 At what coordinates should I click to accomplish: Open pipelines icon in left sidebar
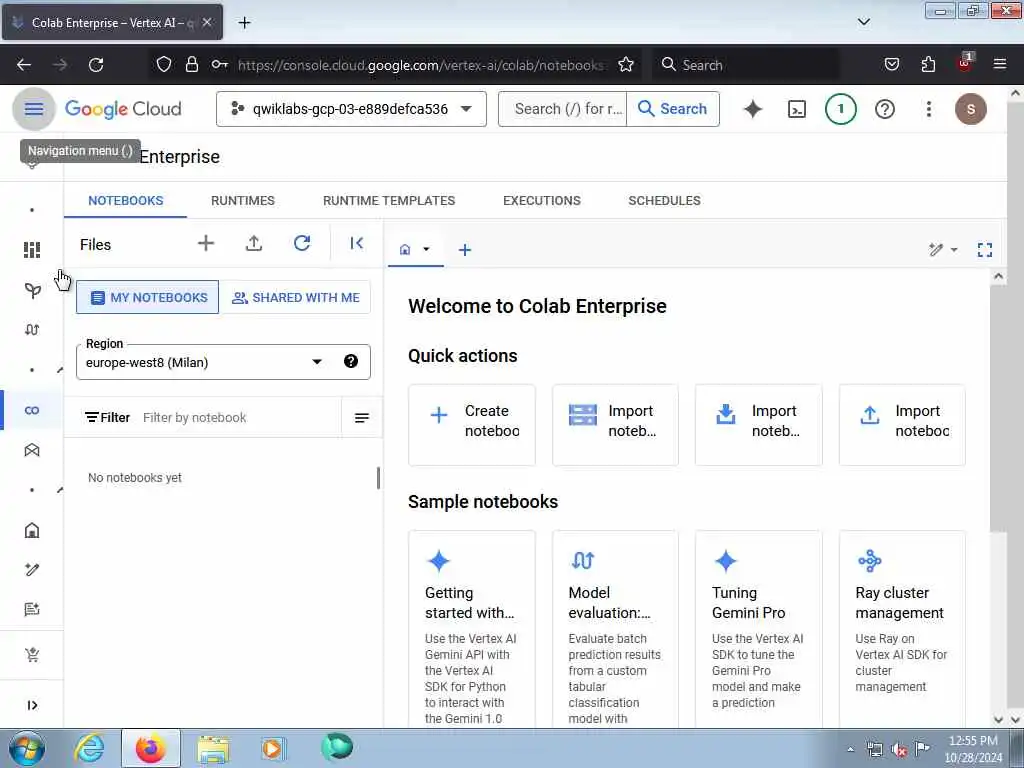[x=32, y=330]
